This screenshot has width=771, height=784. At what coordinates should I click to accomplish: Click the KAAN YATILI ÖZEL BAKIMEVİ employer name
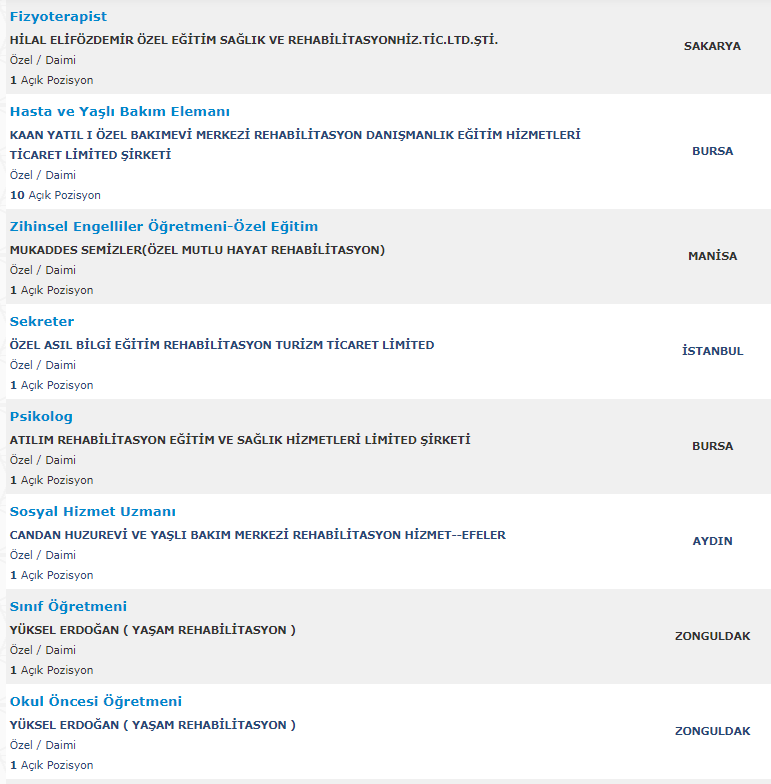click(x=295, y=135)
